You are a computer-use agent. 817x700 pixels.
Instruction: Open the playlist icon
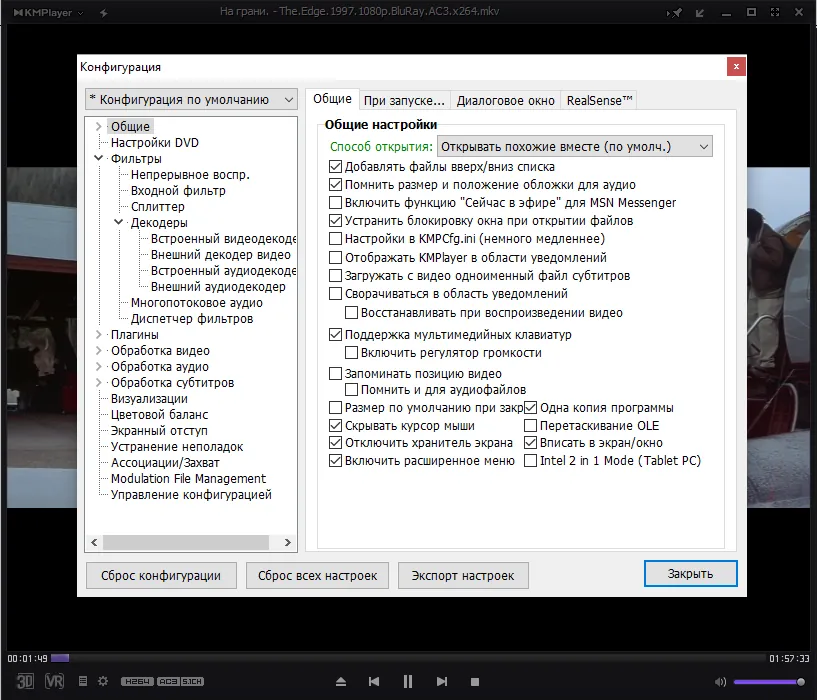(83, 681)
